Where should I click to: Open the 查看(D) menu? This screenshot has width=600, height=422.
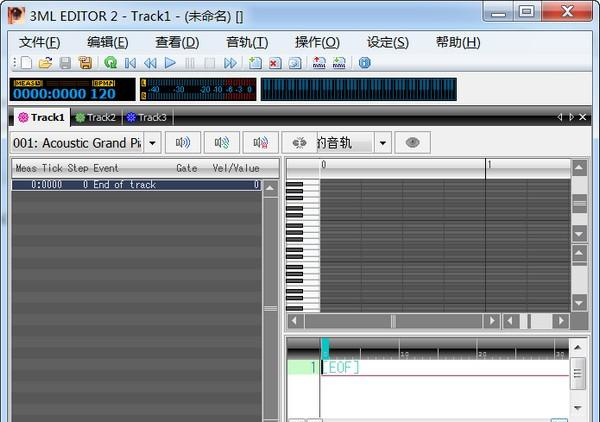click(x=177, y=42)
